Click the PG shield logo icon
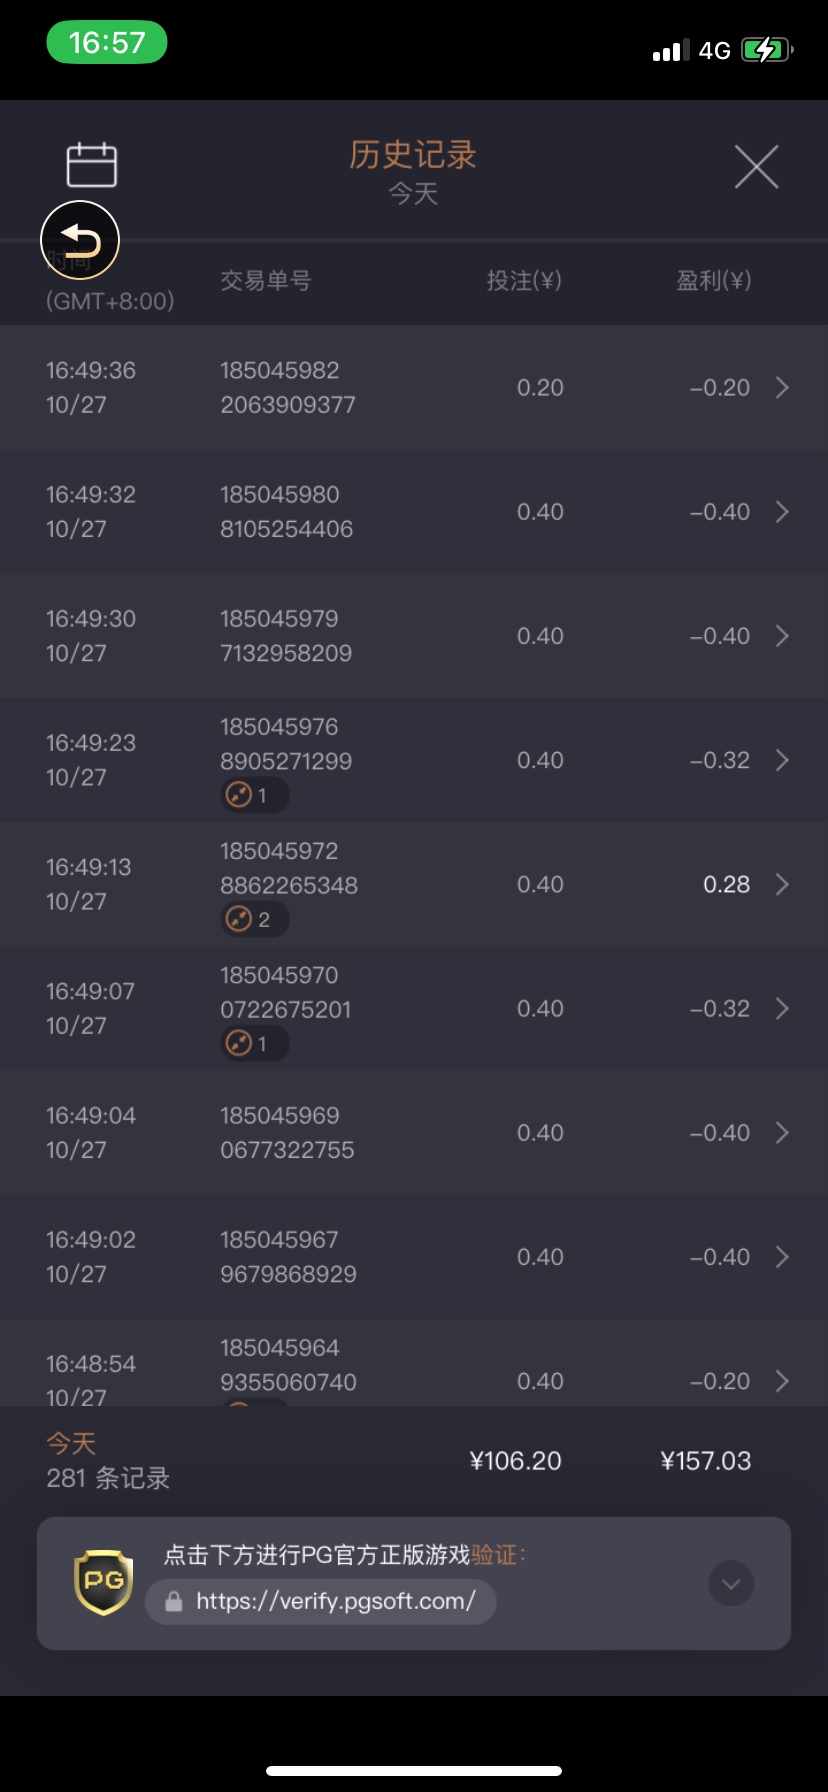The image size is (828, 1792). 104,1582
